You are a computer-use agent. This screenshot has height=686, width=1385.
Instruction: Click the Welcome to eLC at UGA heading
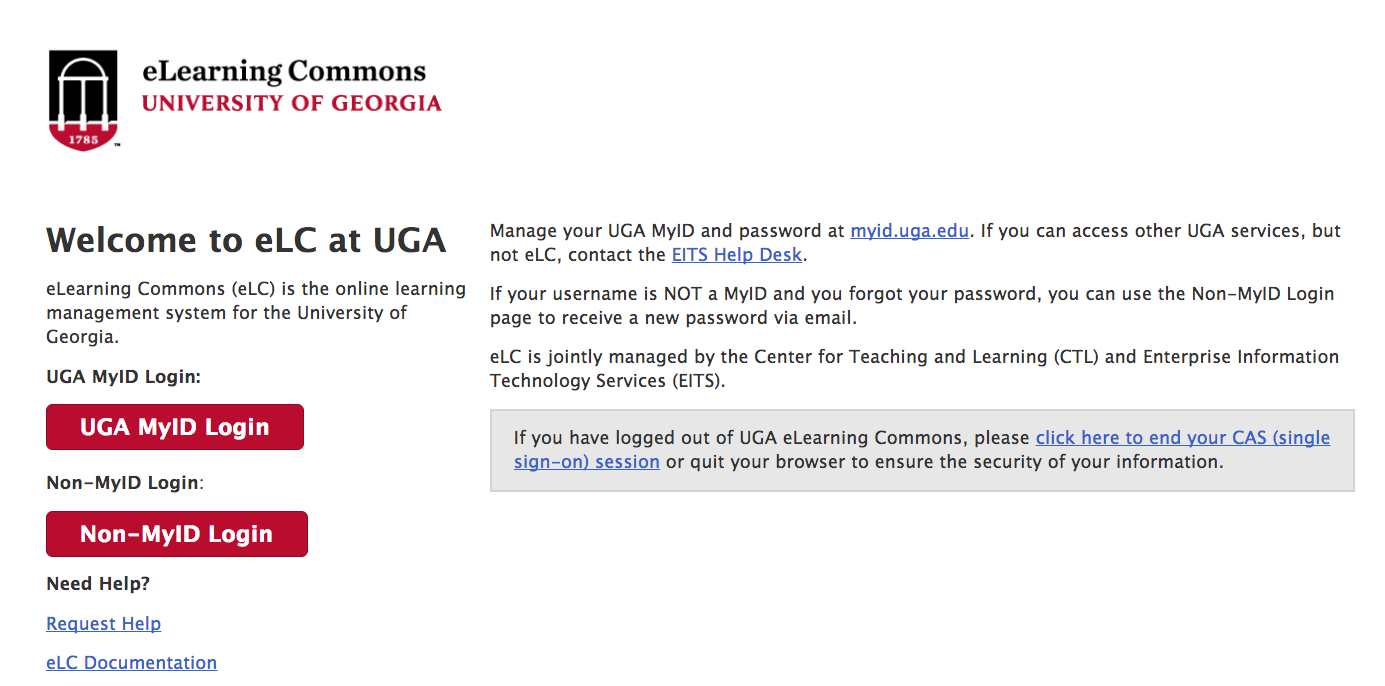tap(246, 241)
